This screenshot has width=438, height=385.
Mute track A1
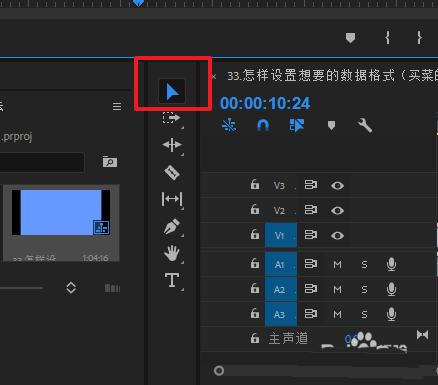pyautogui.click(x=337, y=265)
